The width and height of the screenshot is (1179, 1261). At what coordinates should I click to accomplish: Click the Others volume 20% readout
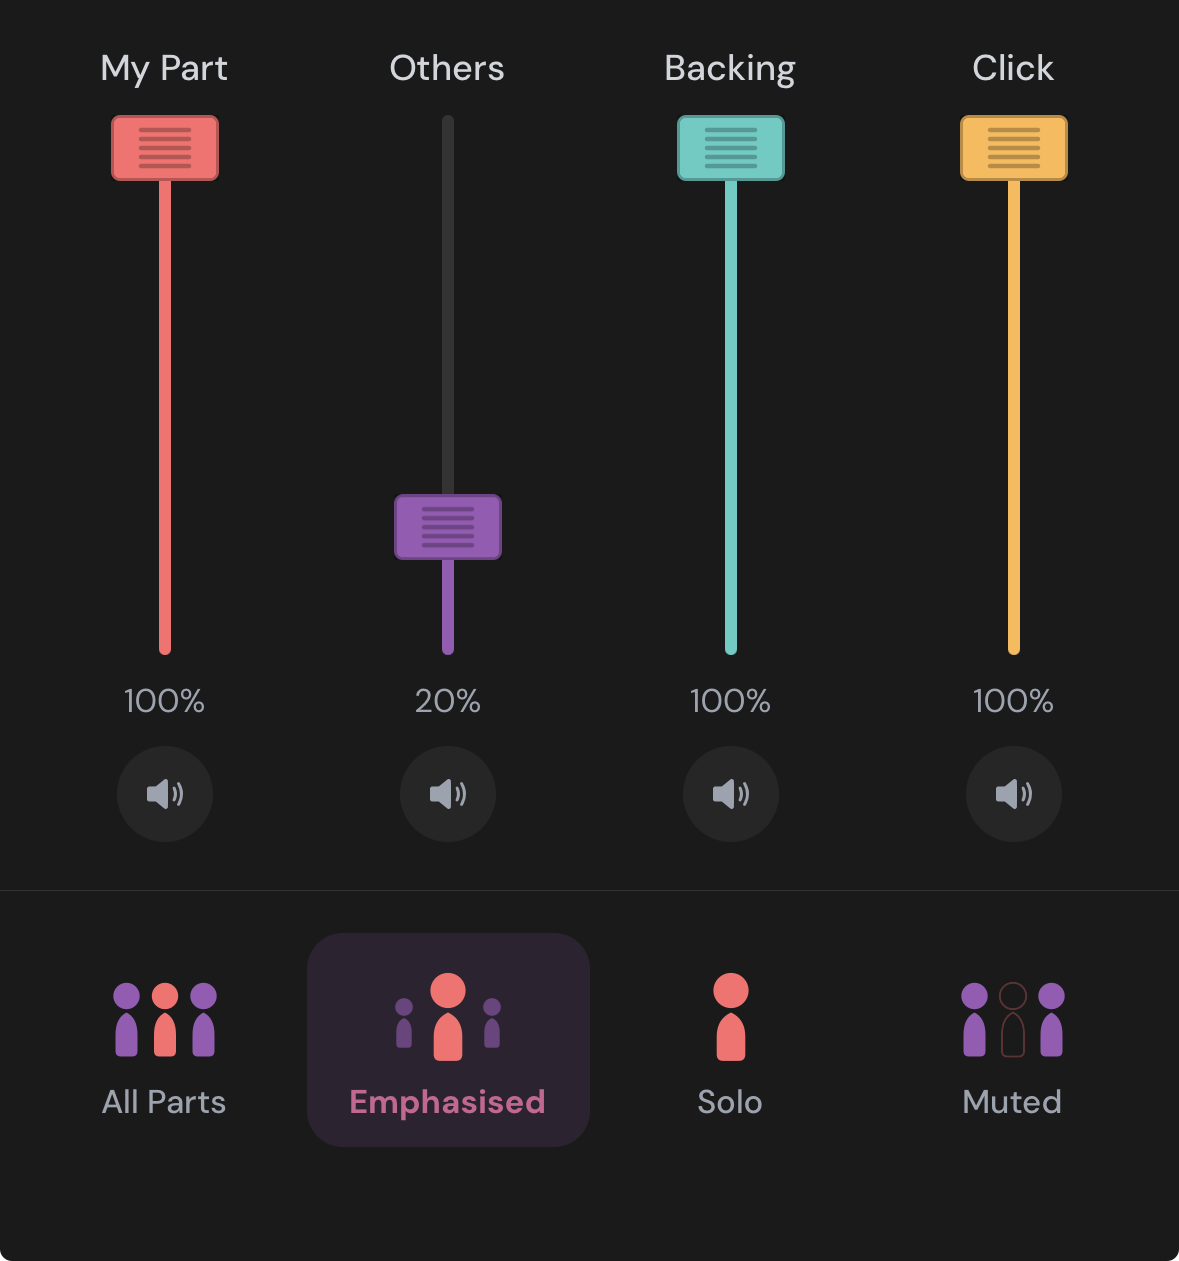click(448, 701)
